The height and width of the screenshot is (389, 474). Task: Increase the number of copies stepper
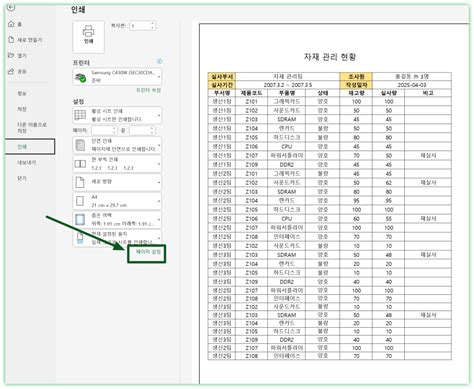tap(153, 23)
